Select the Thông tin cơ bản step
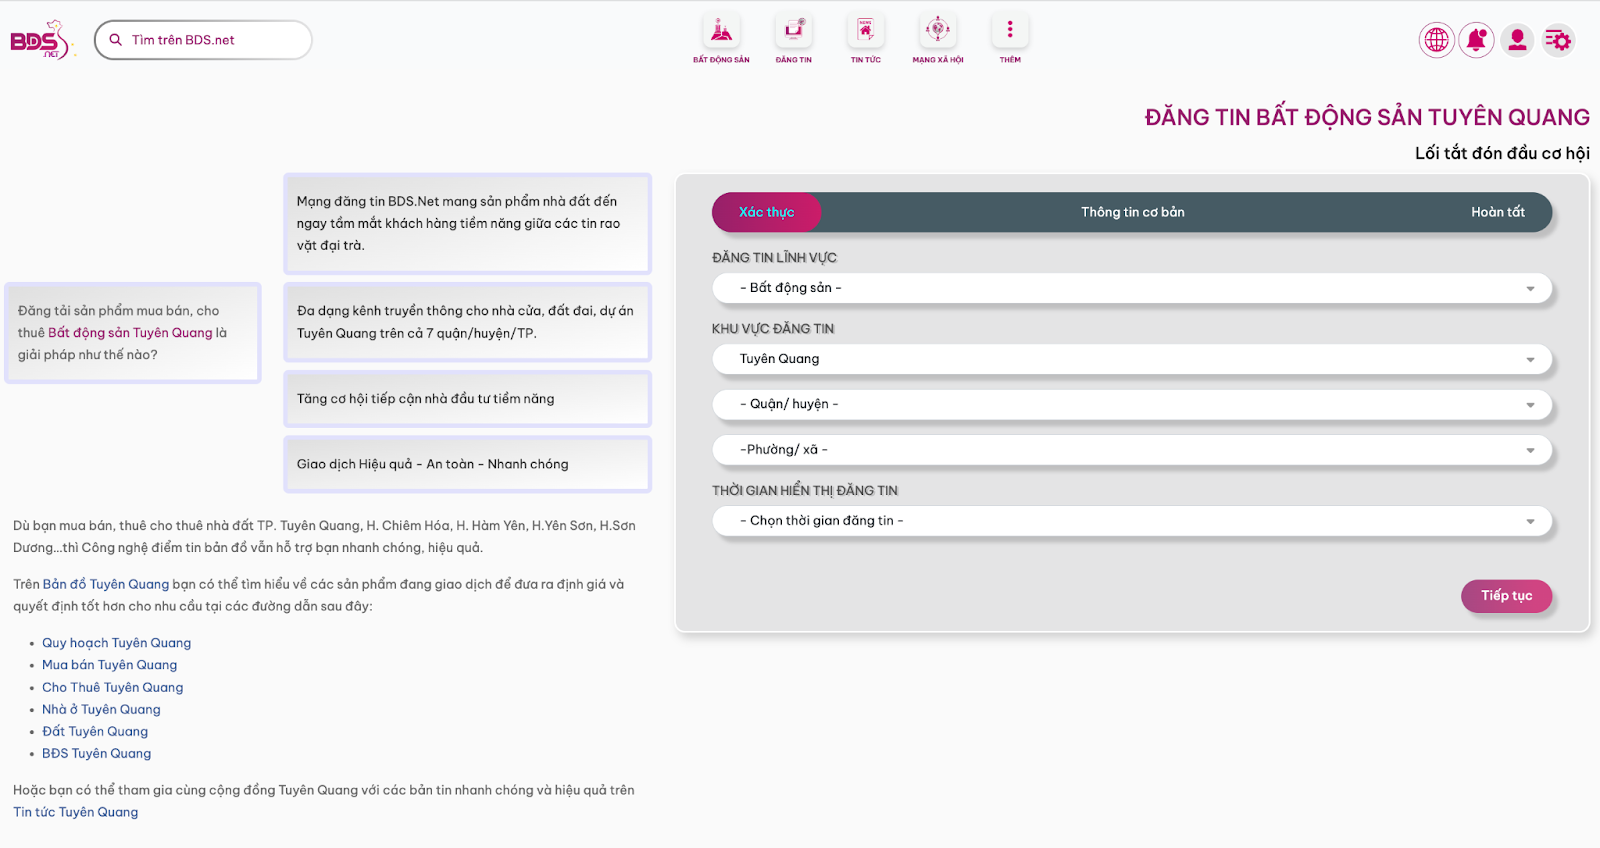 tap(1132, 212)
